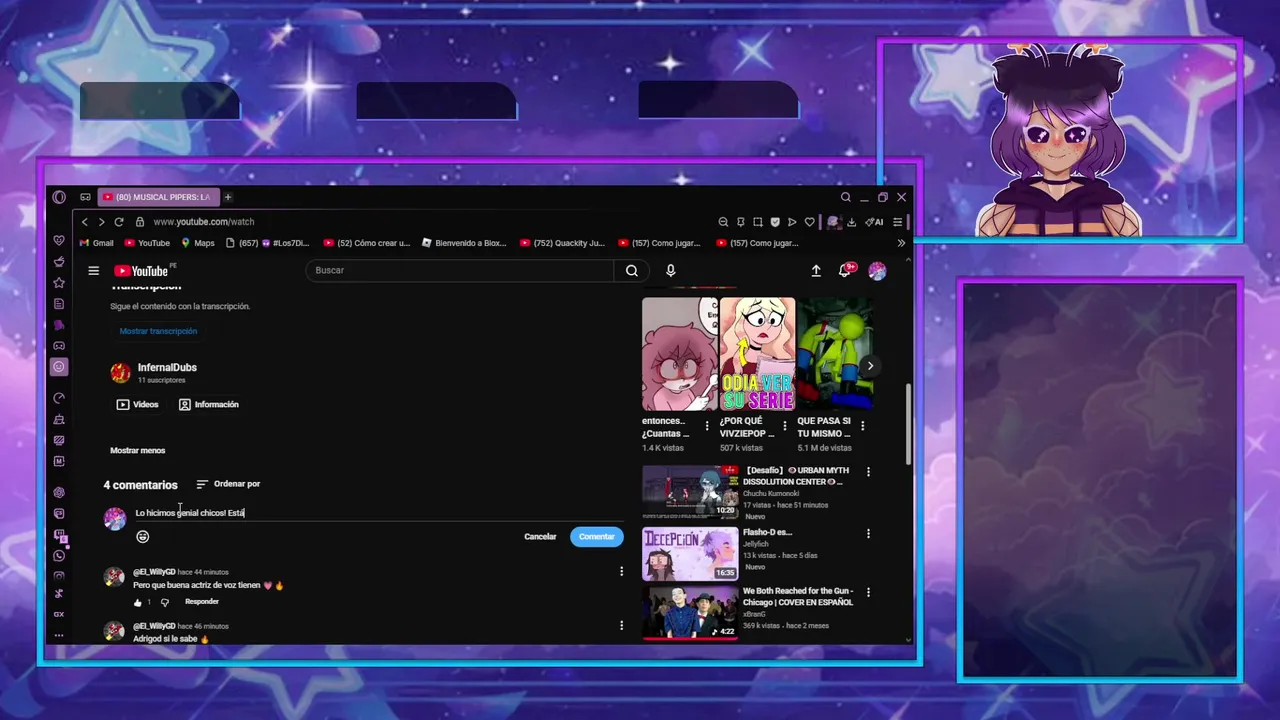1280x720 pixels.
Task: Open the pin icon in address bar
Action: click(741, 222)
